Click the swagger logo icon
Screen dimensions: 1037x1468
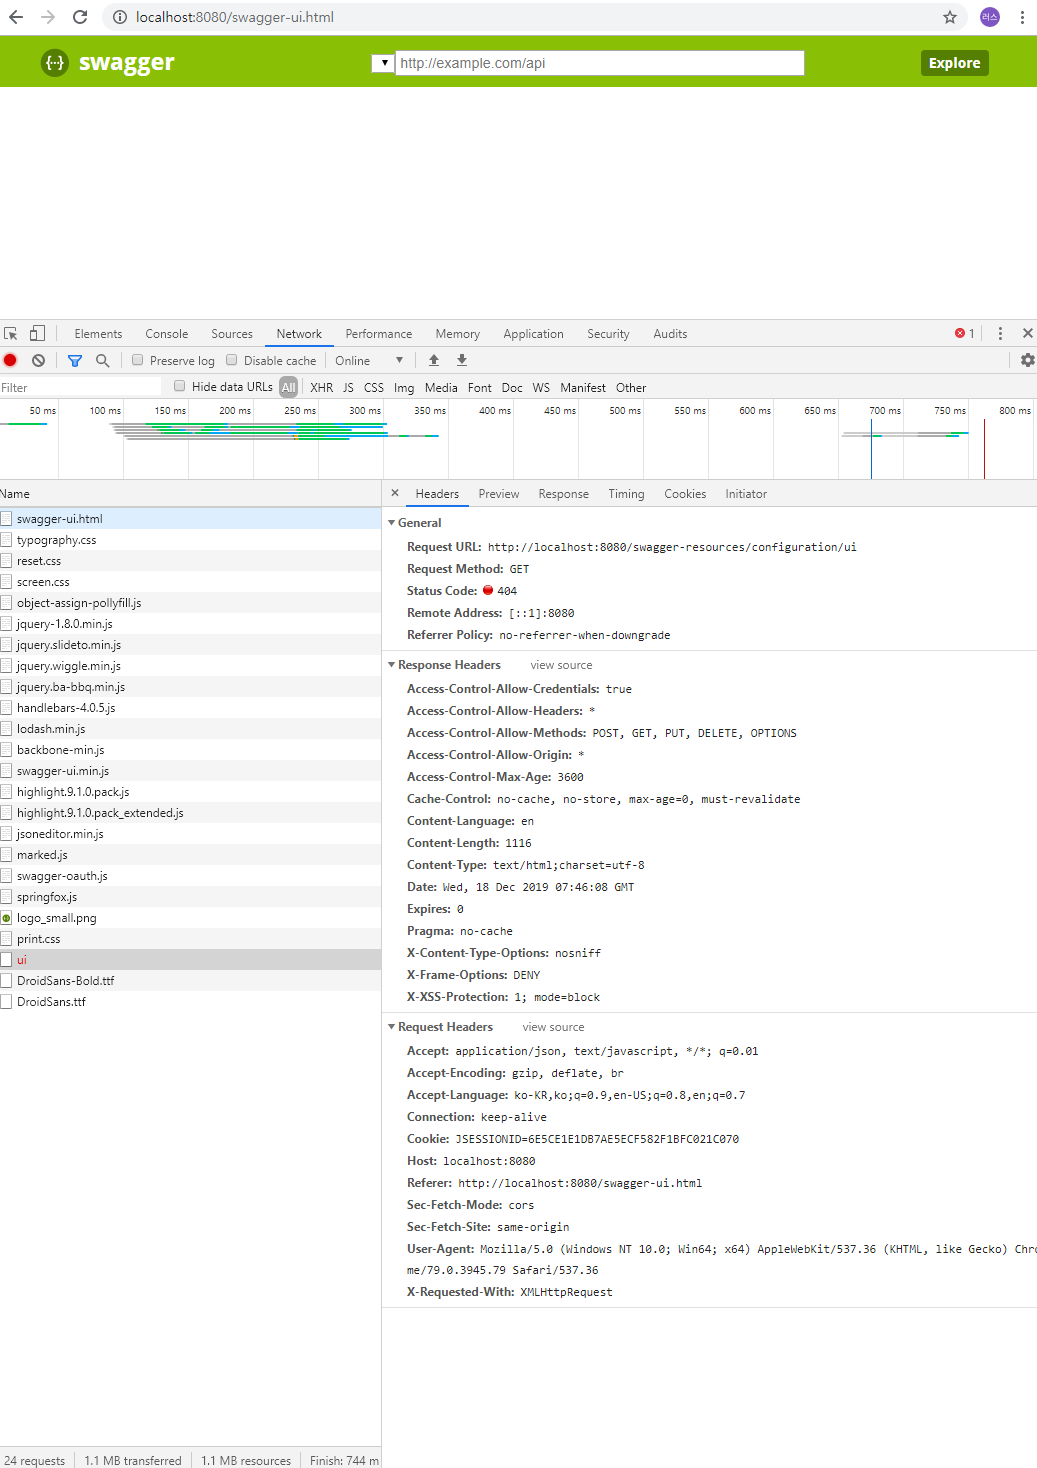(x=55, y=63)
